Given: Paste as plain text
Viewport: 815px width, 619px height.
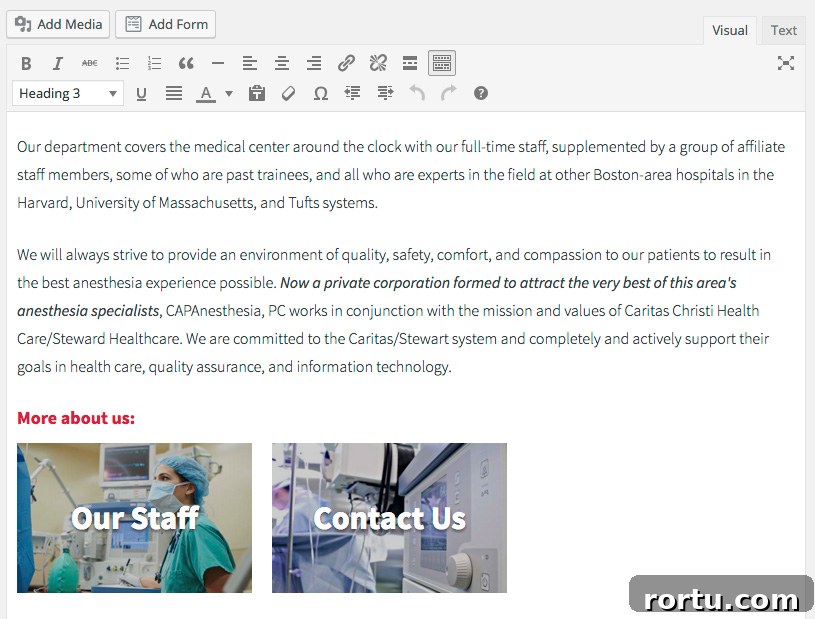Looking at the screenshot, I should 257,94.
